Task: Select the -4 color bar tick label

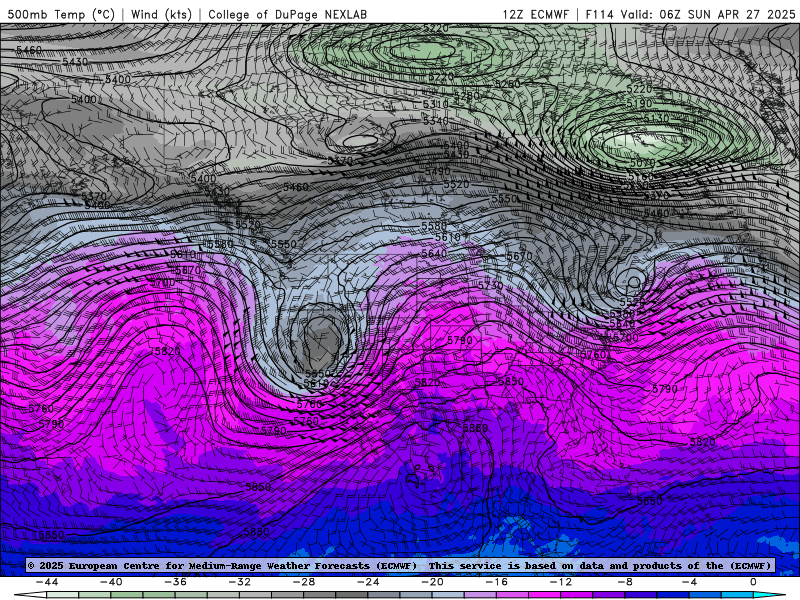Action: [x=689, y=582]
